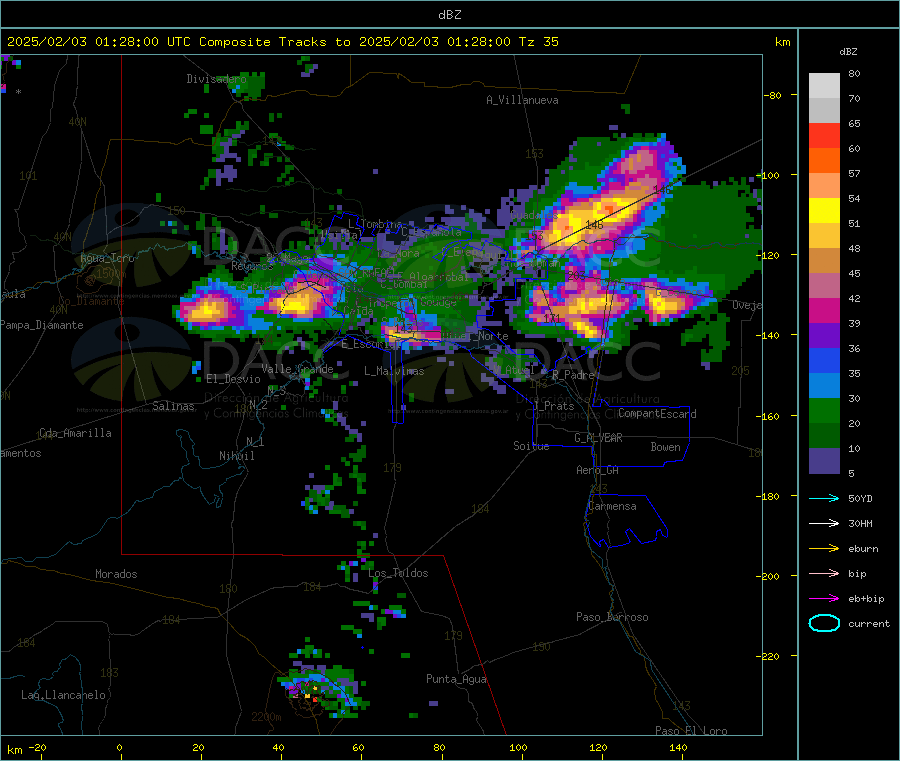Click the 'Aero_GA' map label

pos(597,470)
